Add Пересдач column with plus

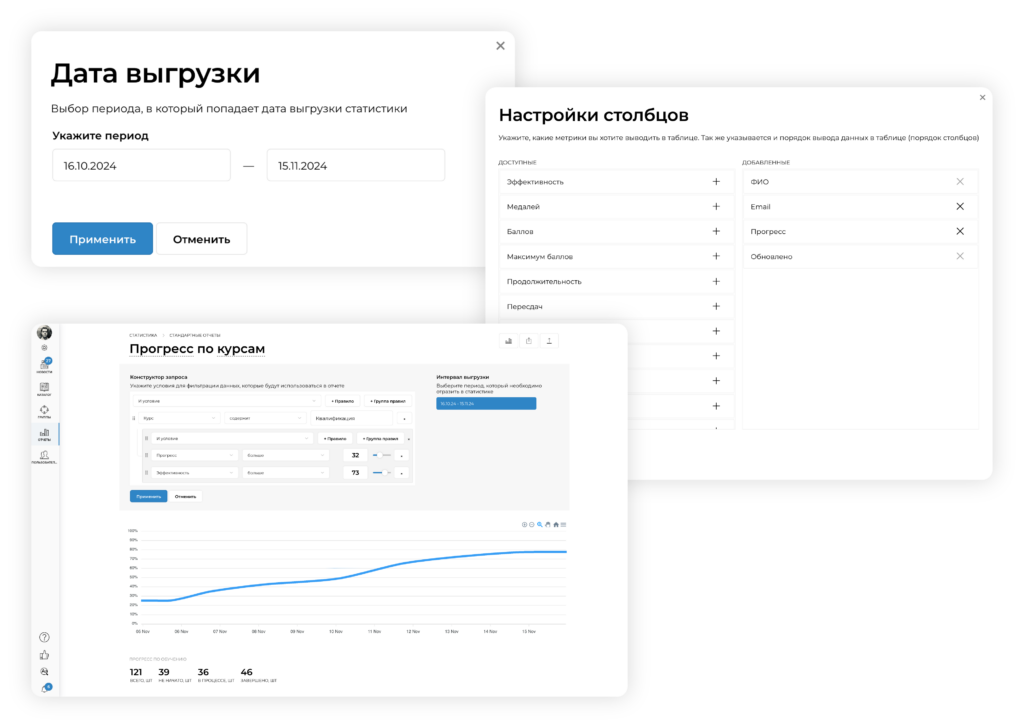(x=716, y=306)
